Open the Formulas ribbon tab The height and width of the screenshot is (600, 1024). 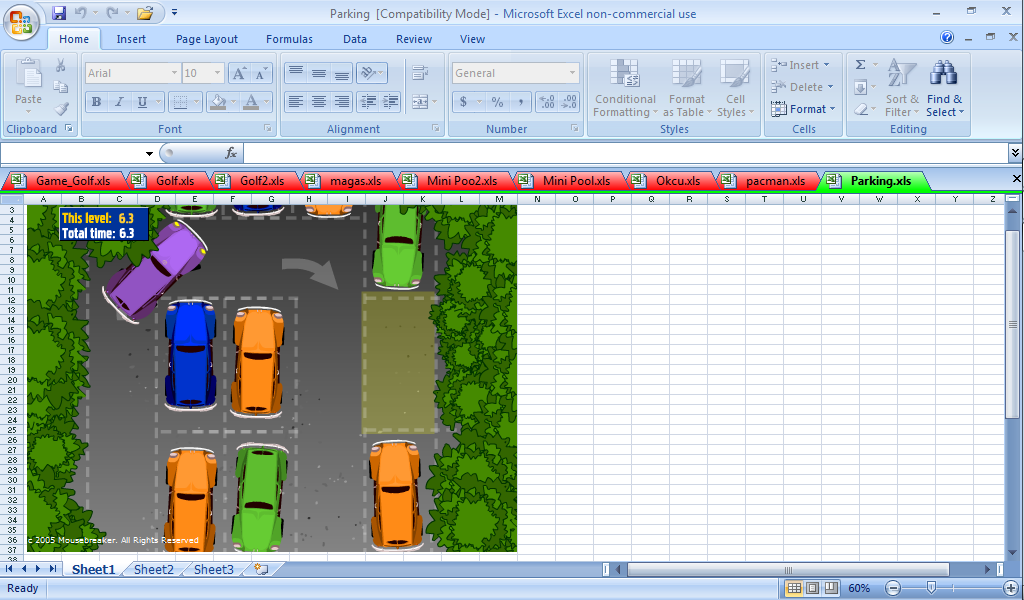coord(289,39)
